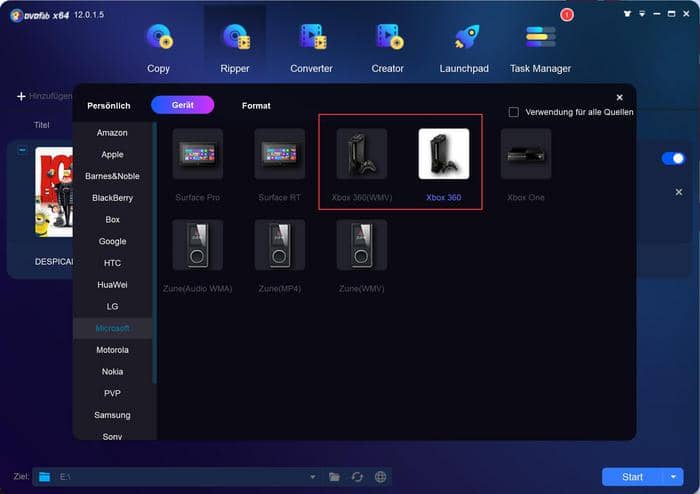The image size is (700, 494).
Task: Select HuaWei in the brand list
Action: pos(112,285)
